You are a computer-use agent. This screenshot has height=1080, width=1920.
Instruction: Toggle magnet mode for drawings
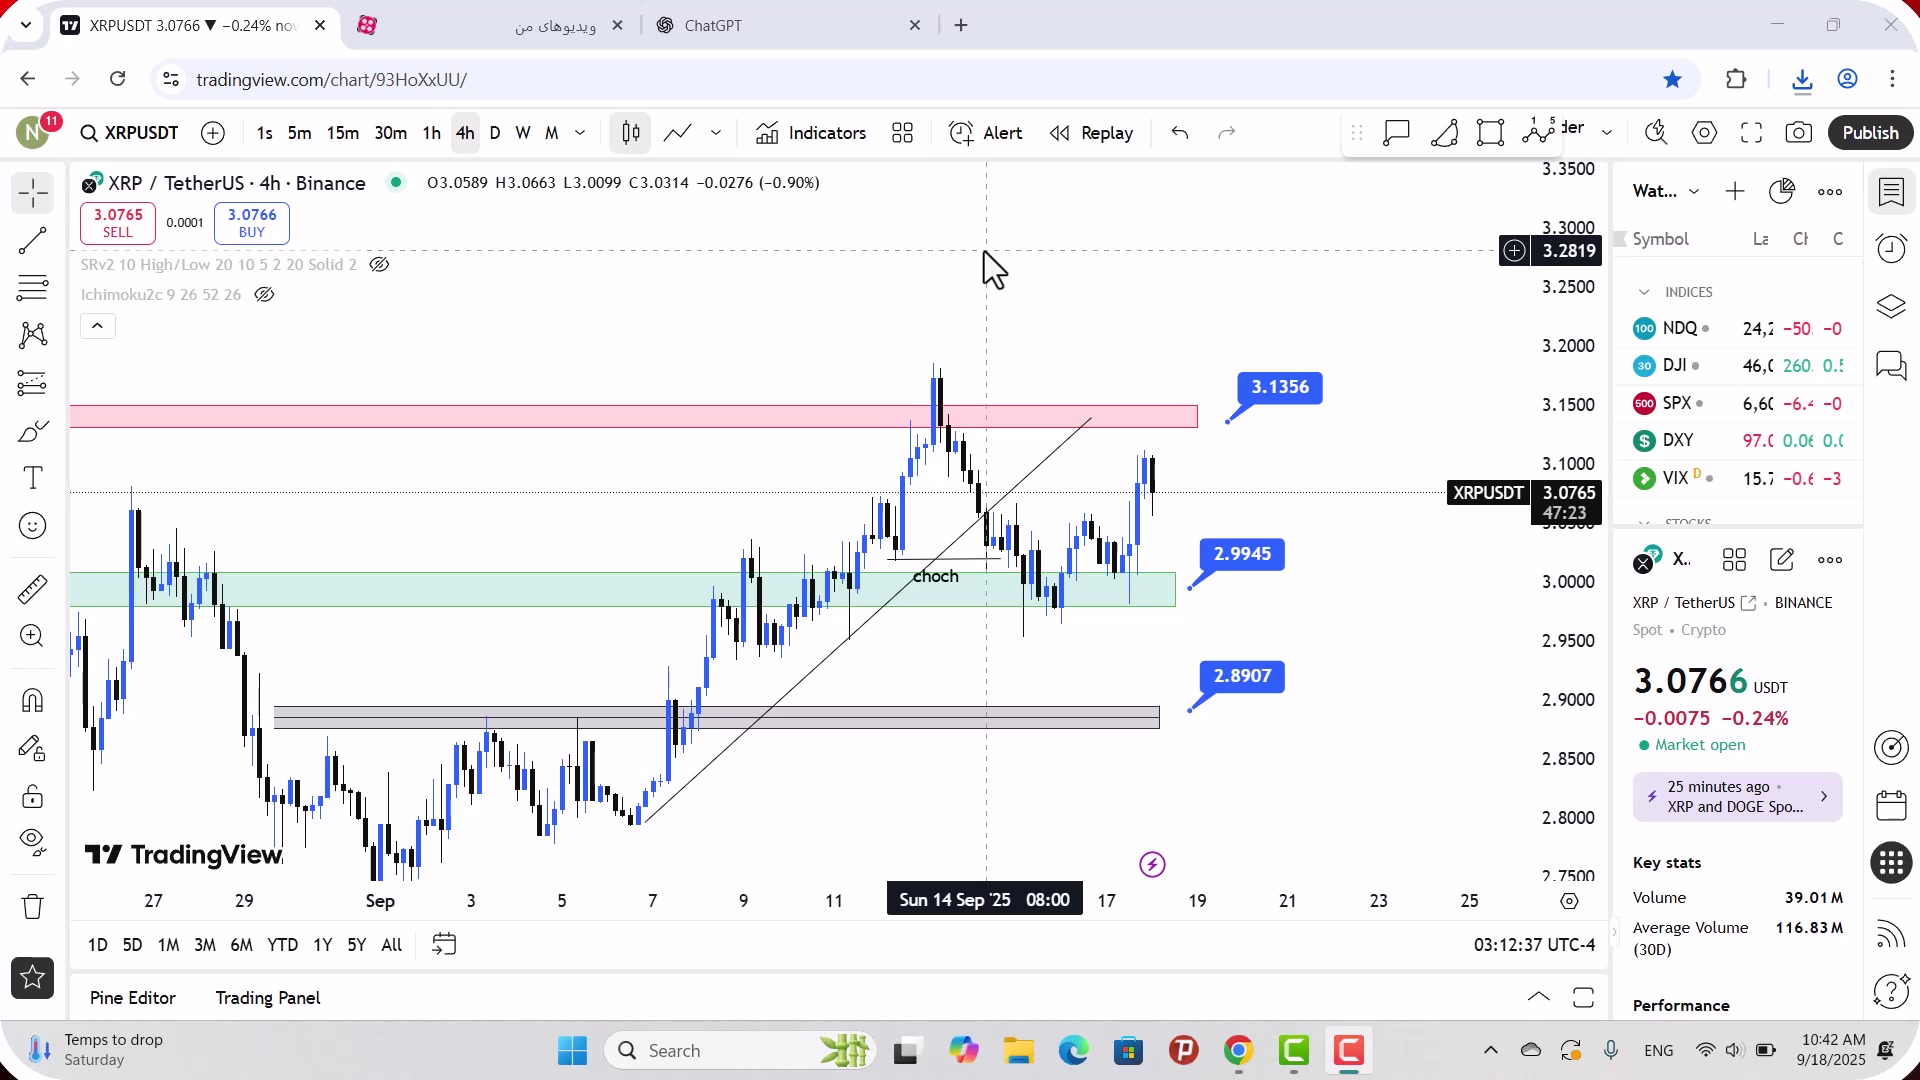coord(33,700)
